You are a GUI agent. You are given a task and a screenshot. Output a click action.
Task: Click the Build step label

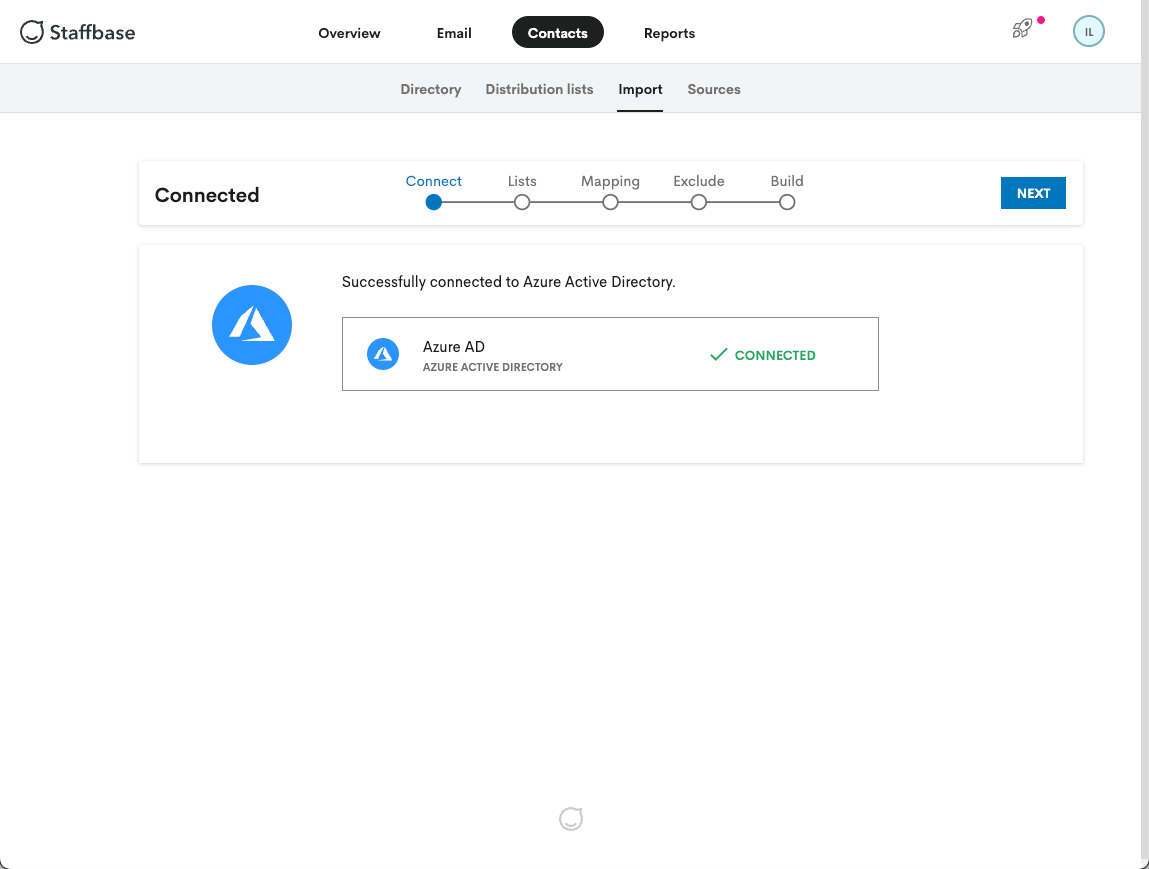787,181
